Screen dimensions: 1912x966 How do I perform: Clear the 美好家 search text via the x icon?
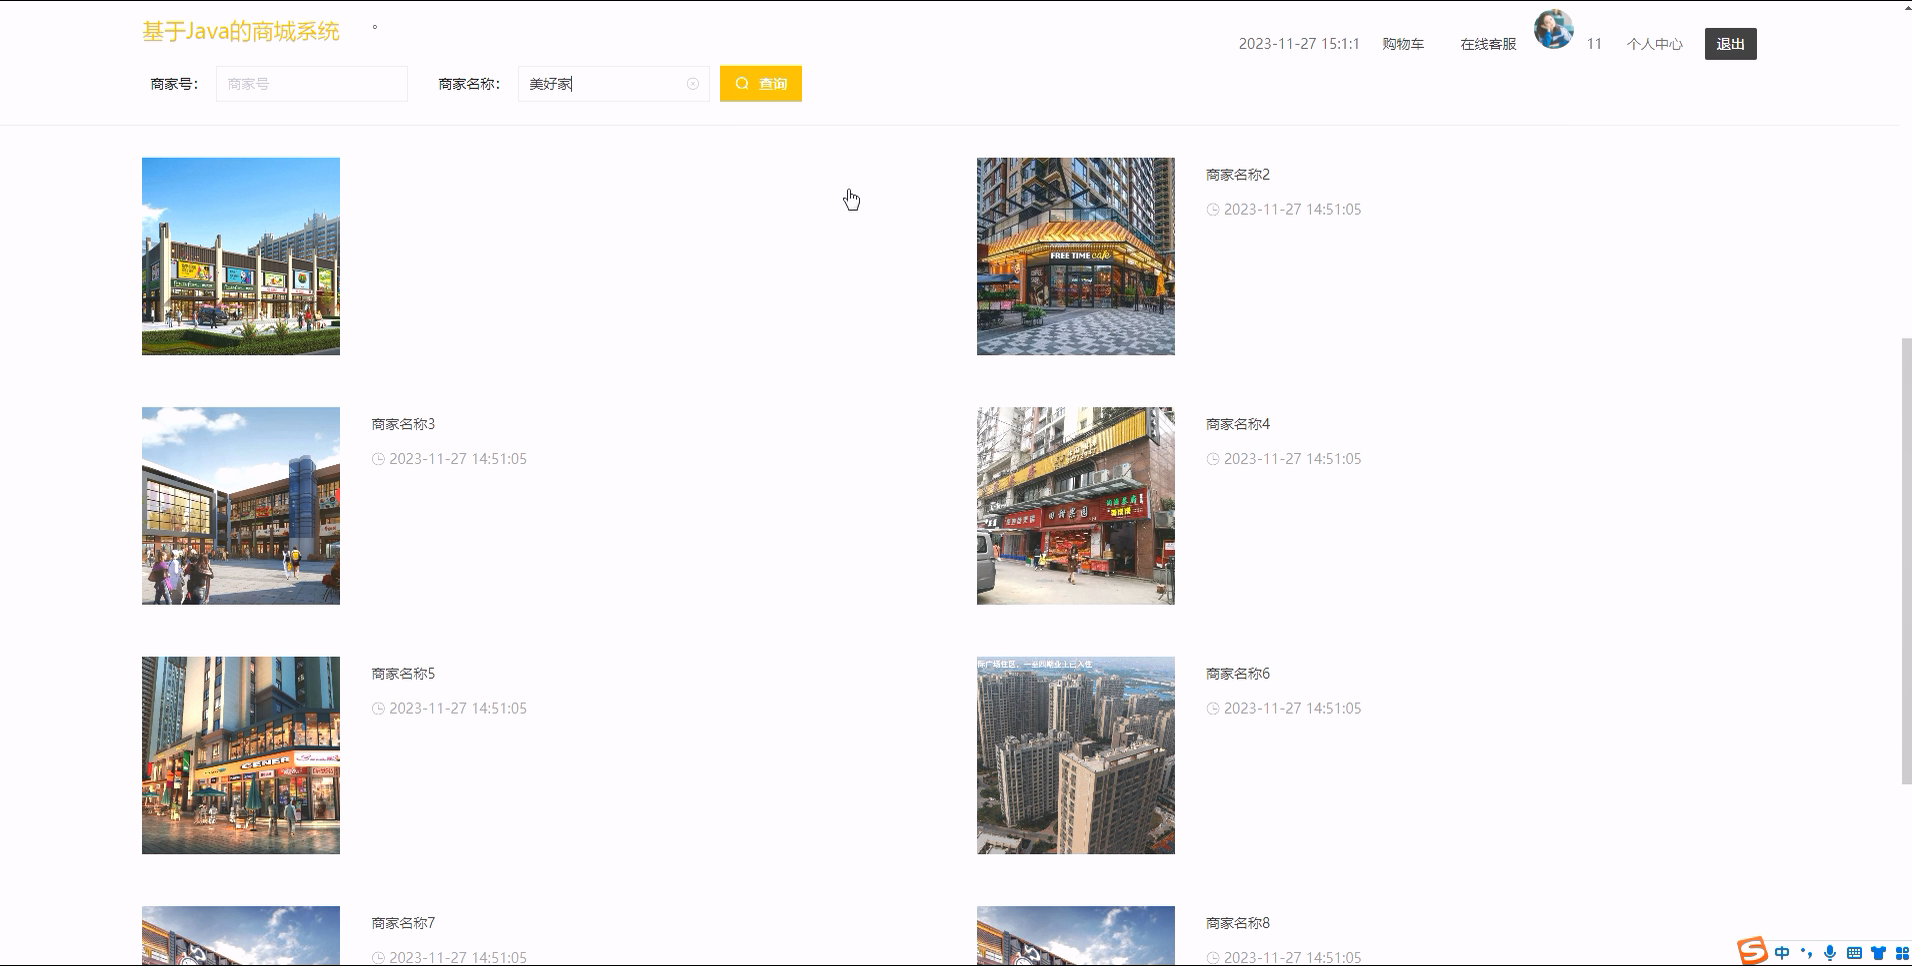click(693, 84)
